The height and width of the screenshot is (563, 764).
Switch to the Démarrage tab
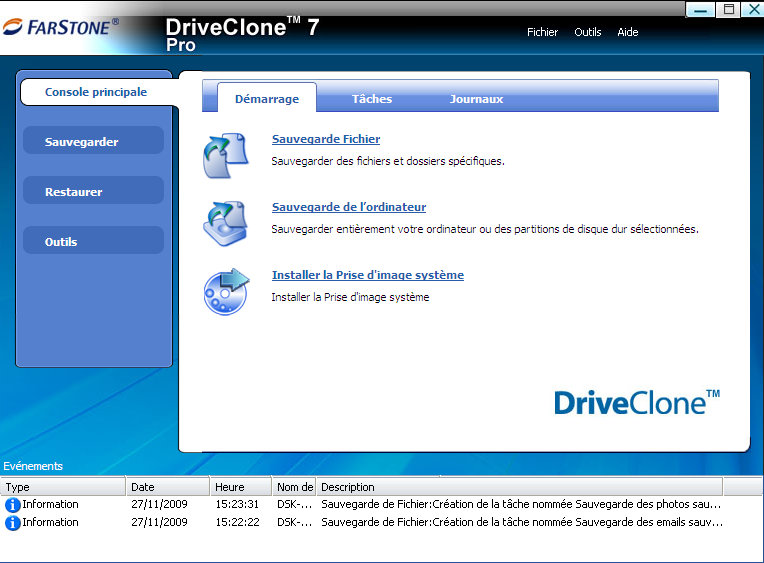click(267, 98)
